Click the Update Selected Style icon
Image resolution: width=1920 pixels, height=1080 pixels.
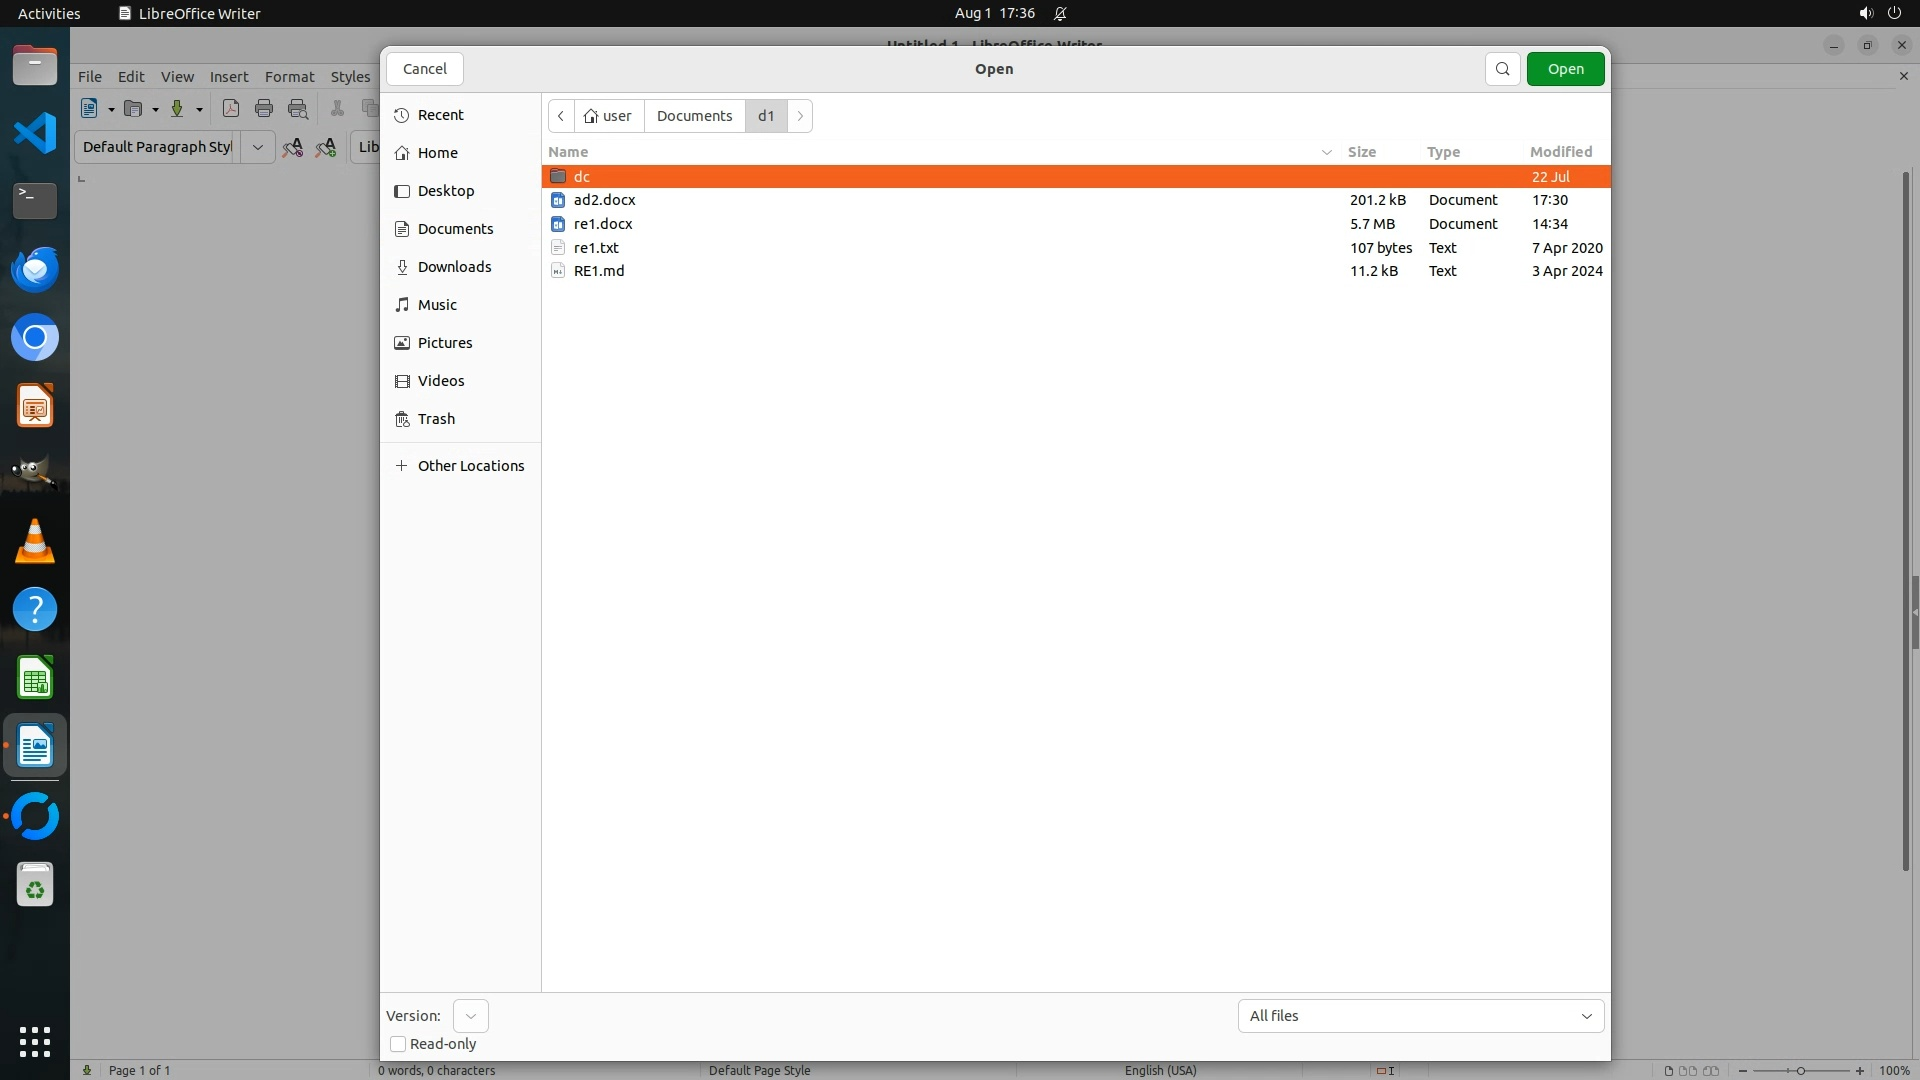292,147
